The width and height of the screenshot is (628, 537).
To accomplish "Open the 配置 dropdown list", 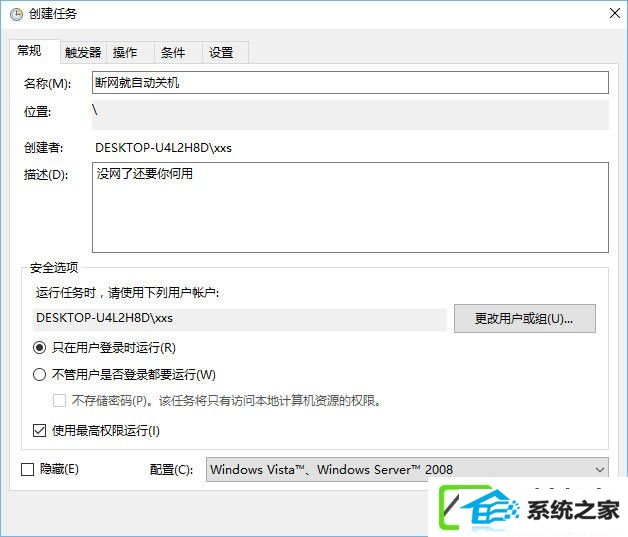I will coord(407,469).
